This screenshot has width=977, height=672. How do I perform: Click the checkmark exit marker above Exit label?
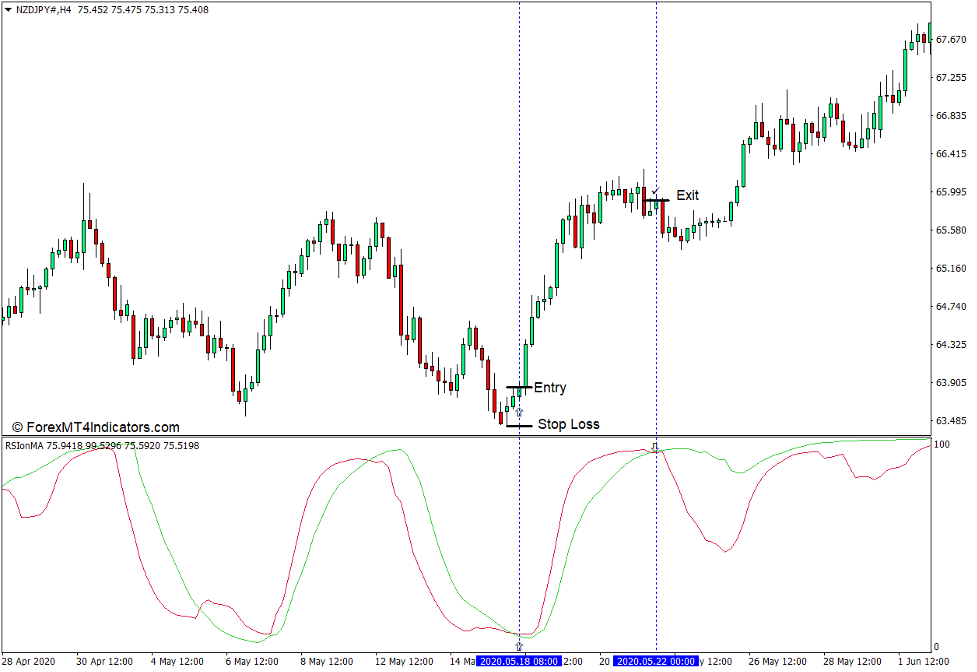point(654,191)
